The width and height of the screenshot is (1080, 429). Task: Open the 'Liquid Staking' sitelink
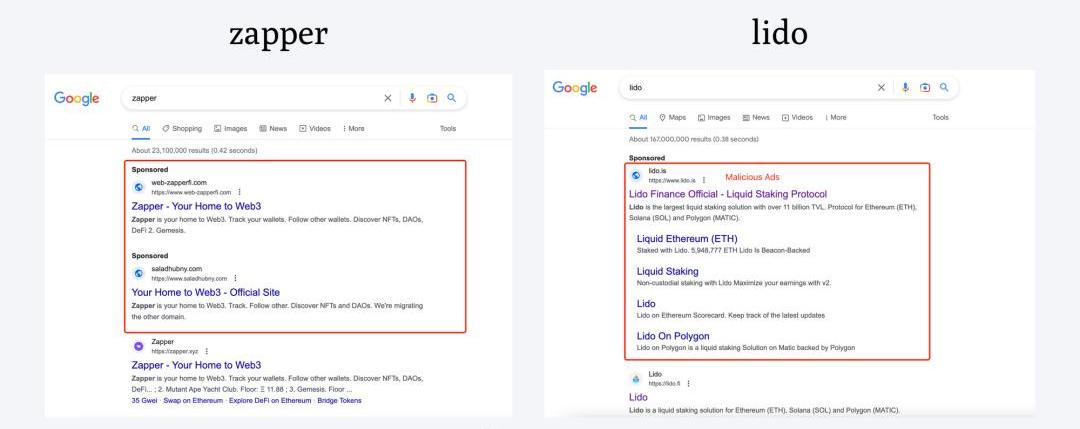coord(667,271)
